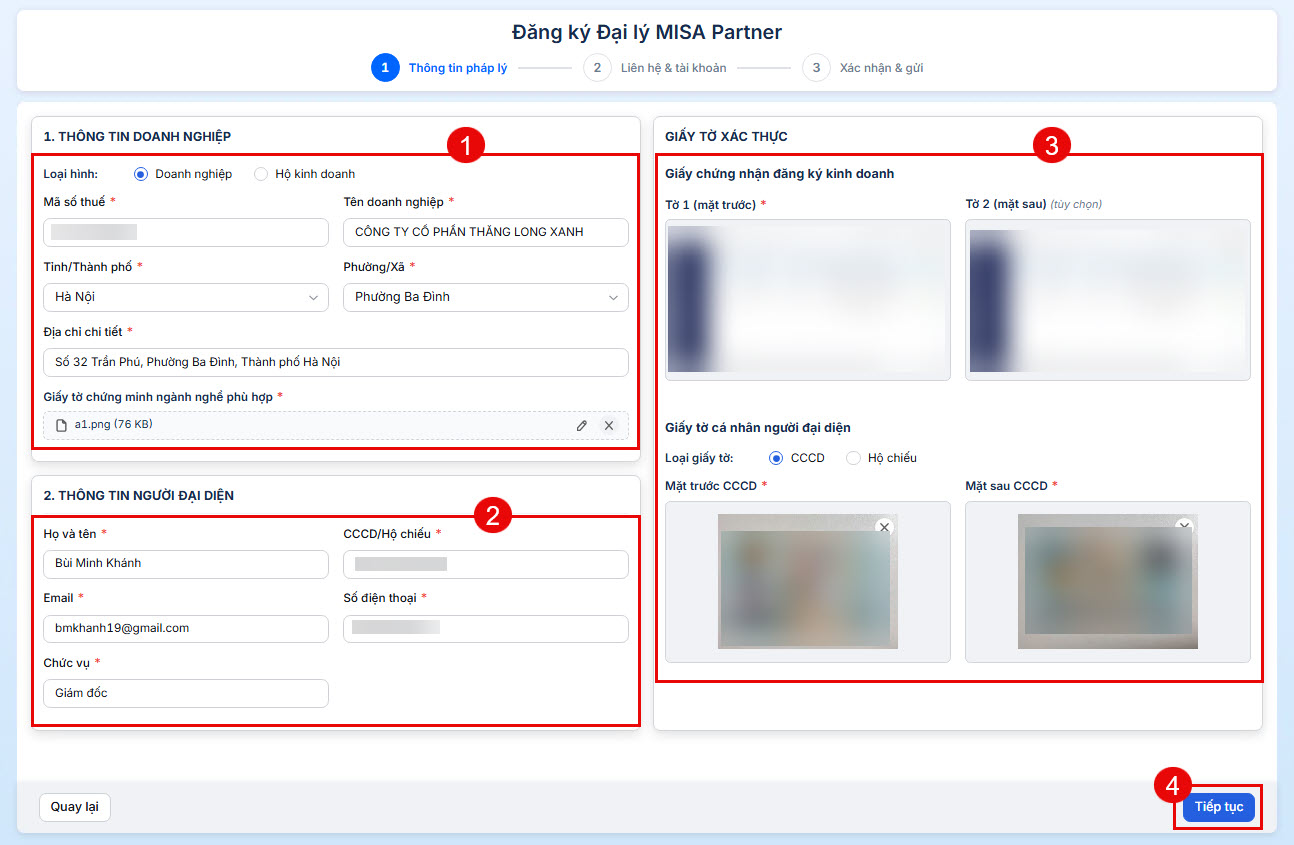Open the Tờ 1 (mặt trước) document preview
Screen dimensions: 1294x845
[808, 300]
